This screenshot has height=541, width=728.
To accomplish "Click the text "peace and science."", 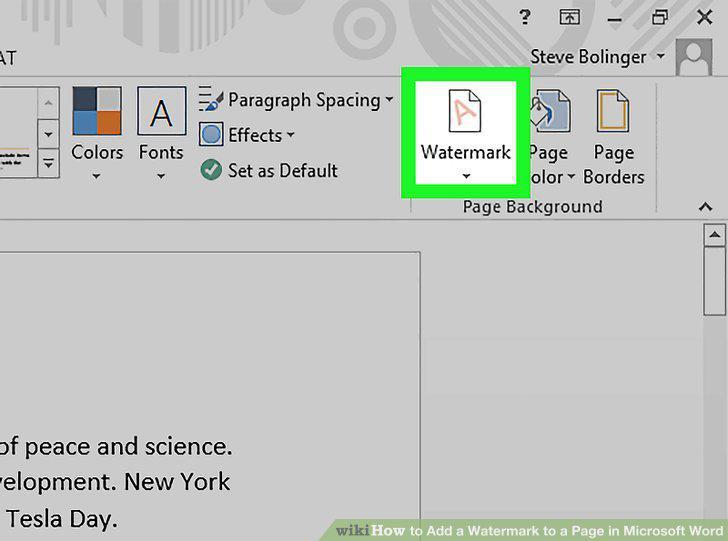I will click(x=128, y=447).
